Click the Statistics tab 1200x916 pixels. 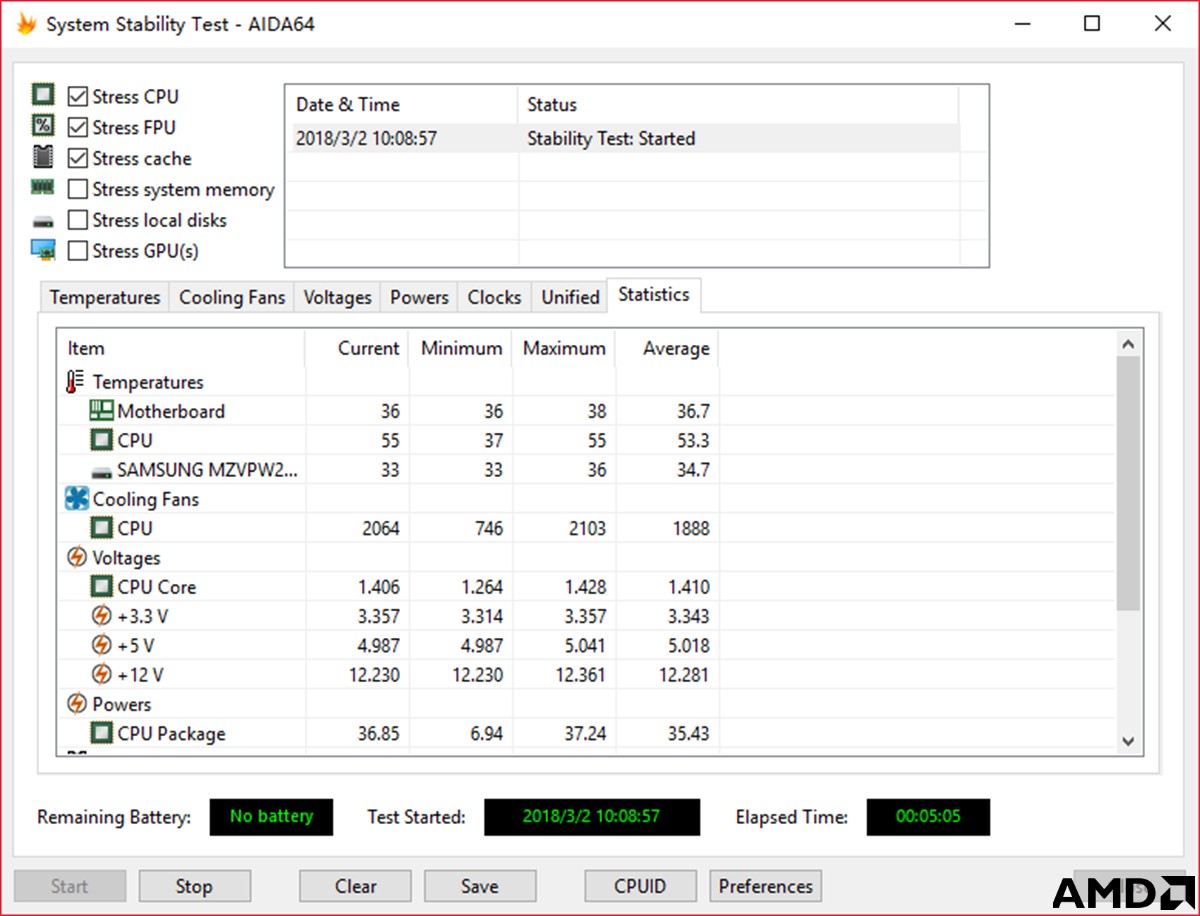tap(654, 295)
